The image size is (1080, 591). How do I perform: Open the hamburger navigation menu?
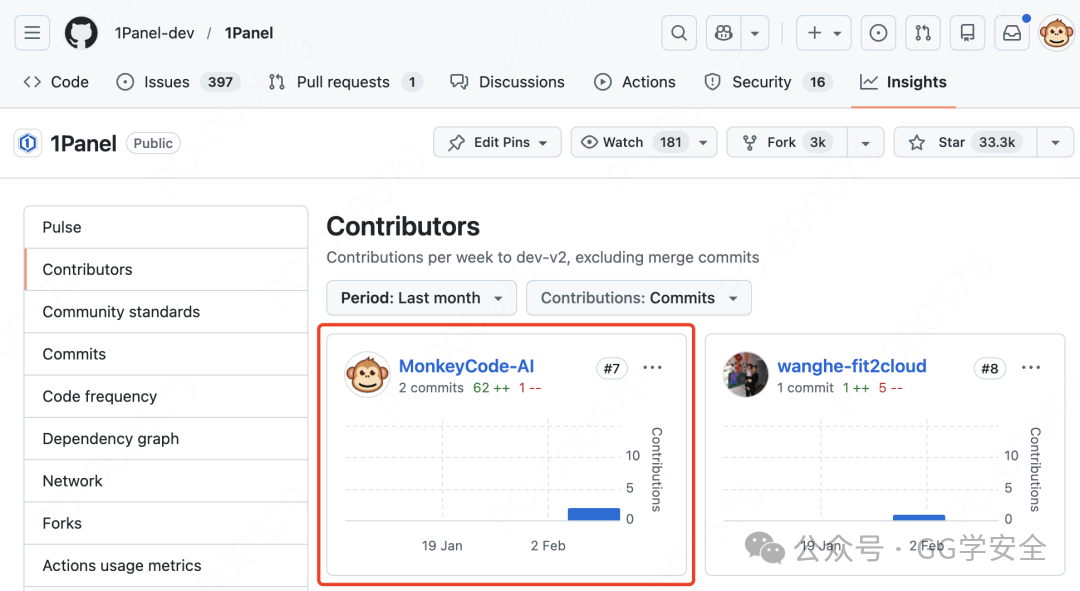[x=32, y=33]
